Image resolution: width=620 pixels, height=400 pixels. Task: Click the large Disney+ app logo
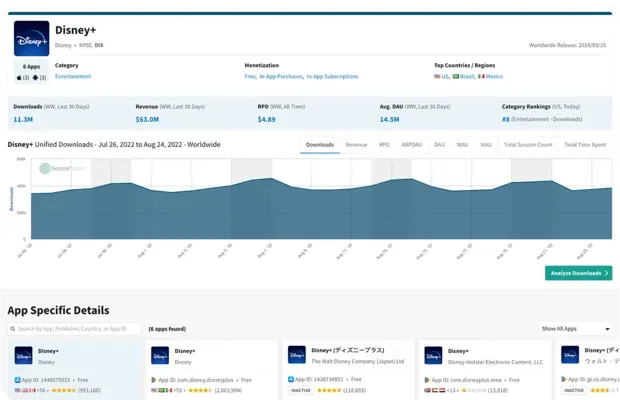coord(31,39)
